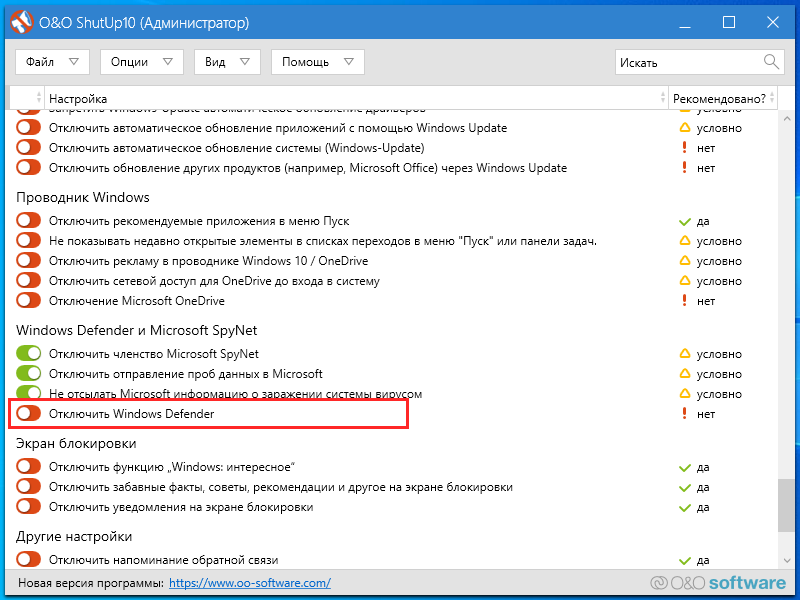The image size is (800, 600).
Task: Sort by the 'Настройка' column header
Action: pyautogui.click(x=357, y=98)
